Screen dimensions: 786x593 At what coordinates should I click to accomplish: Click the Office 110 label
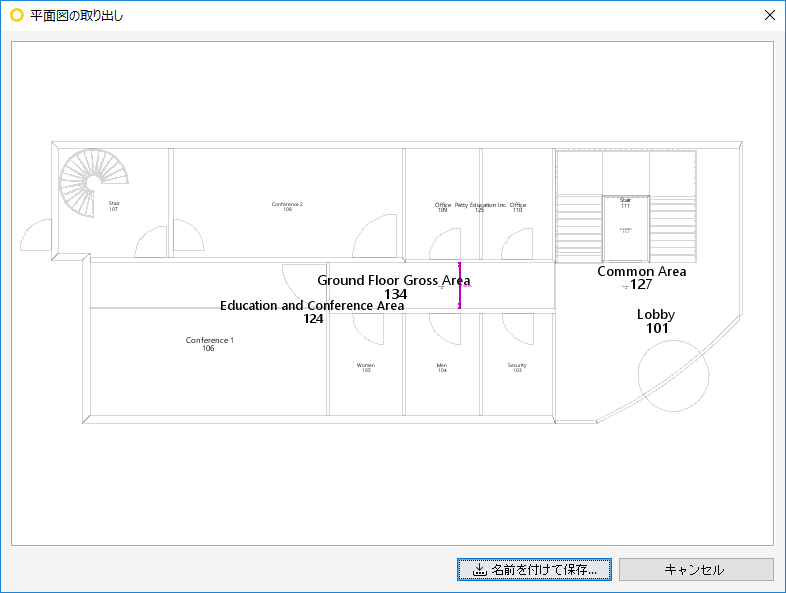(518, 207)
